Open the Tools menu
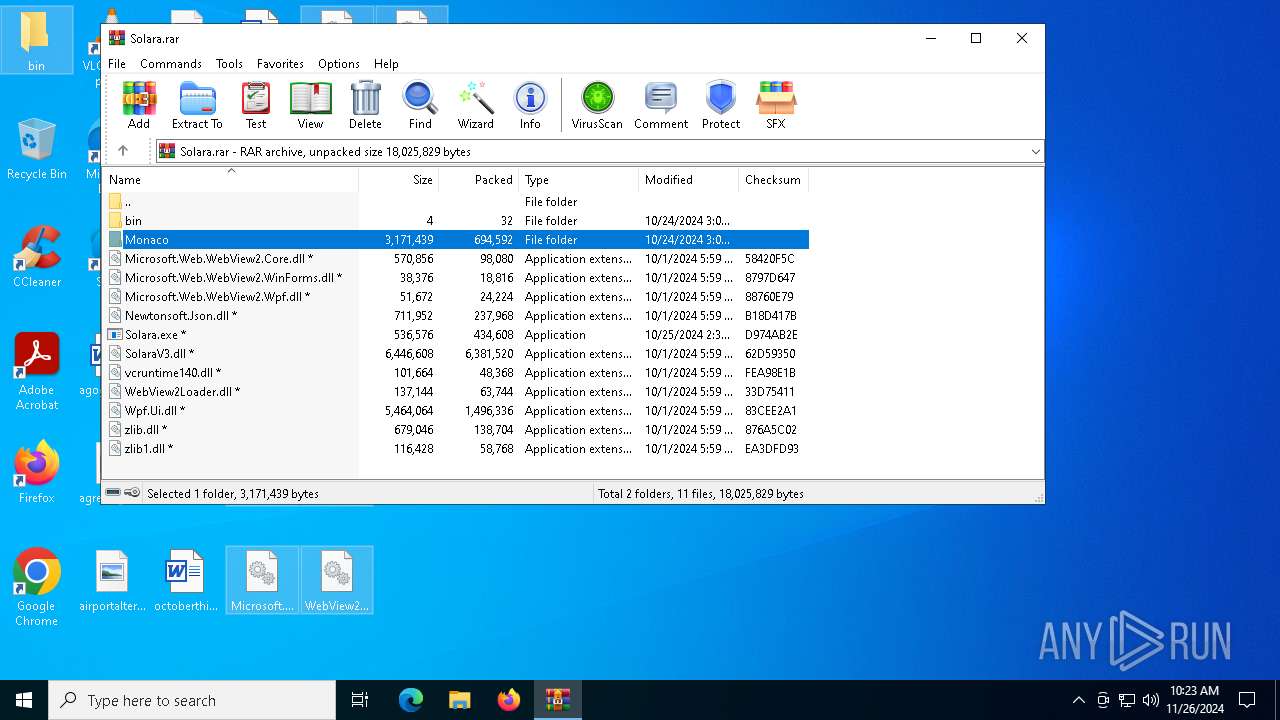1280x720 pixels. (x=229, y=63)
